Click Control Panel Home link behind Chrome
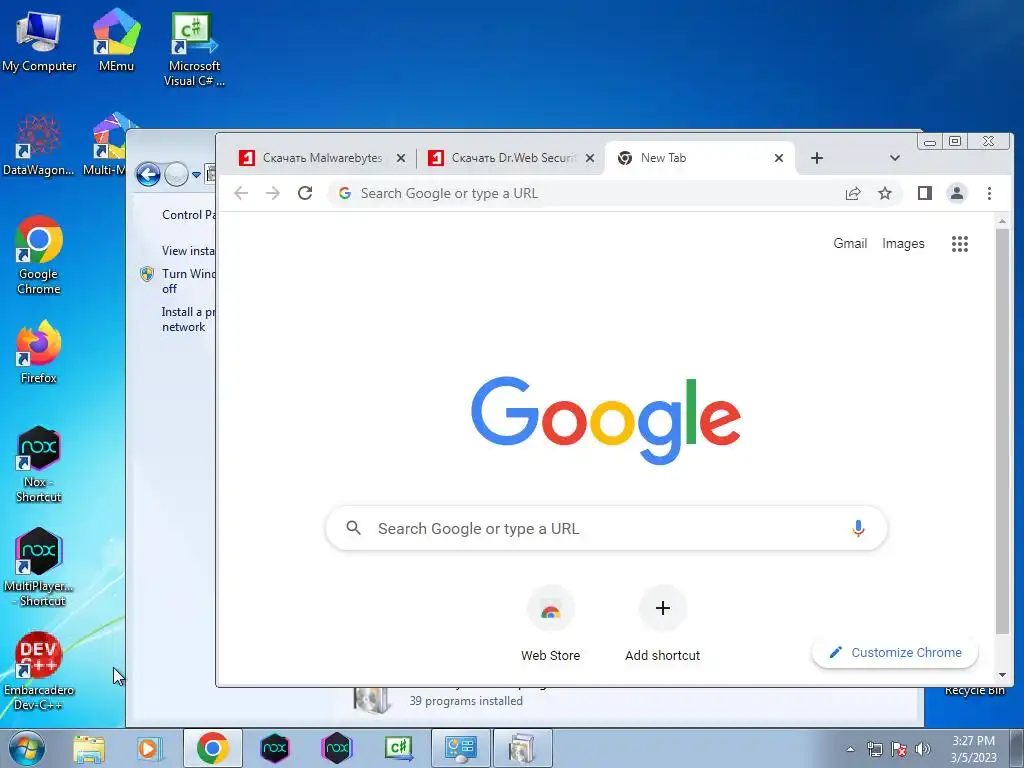The height and width of the screenshot is (768, 1024). 189,215
